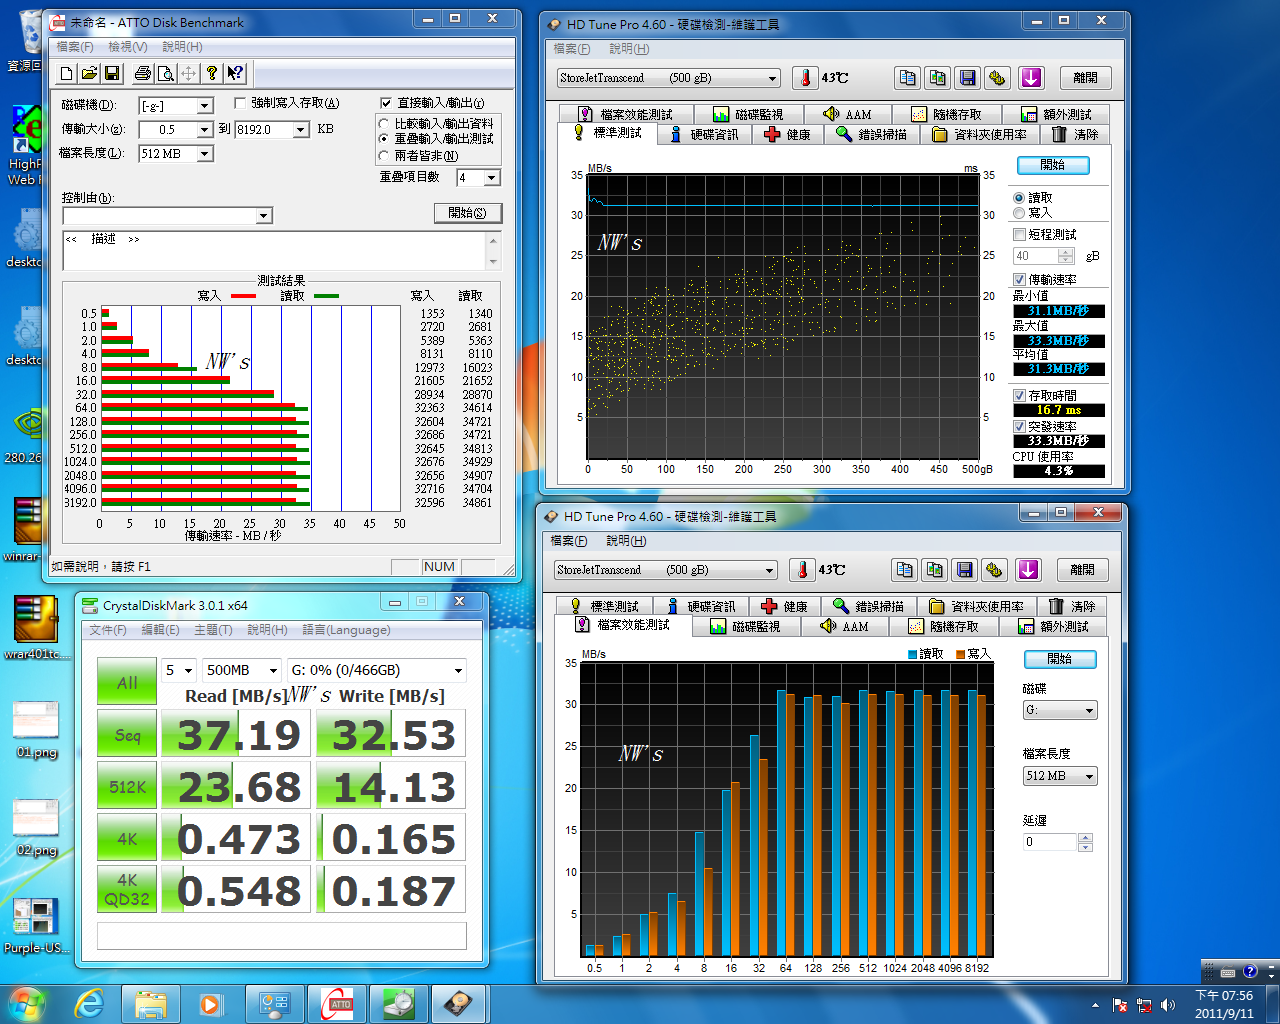Image resolution: width=1280 pixels, height=1024 pixels.
Task: Click the question mark help icon in ATTO
Action: tap(212, 73)
